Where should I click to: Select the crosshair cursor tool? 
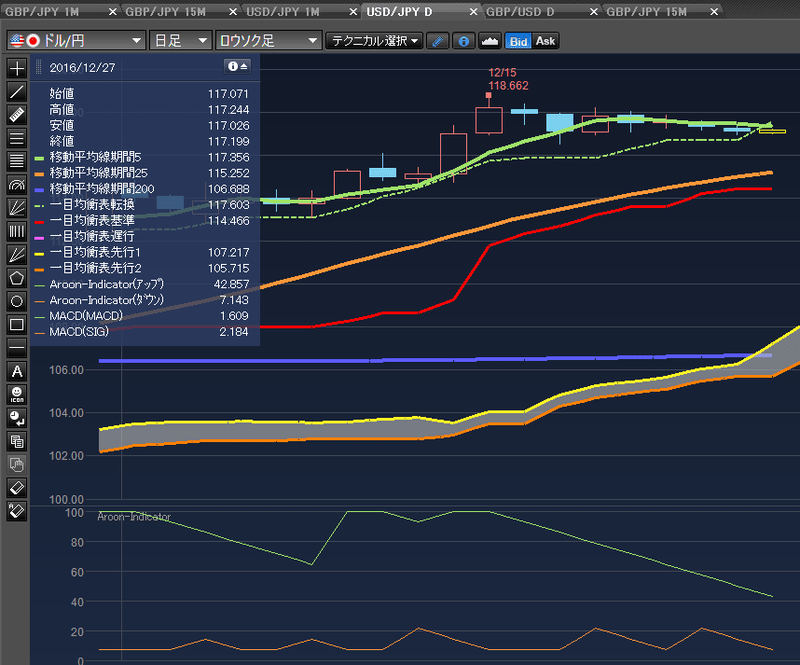click(17, 68)
